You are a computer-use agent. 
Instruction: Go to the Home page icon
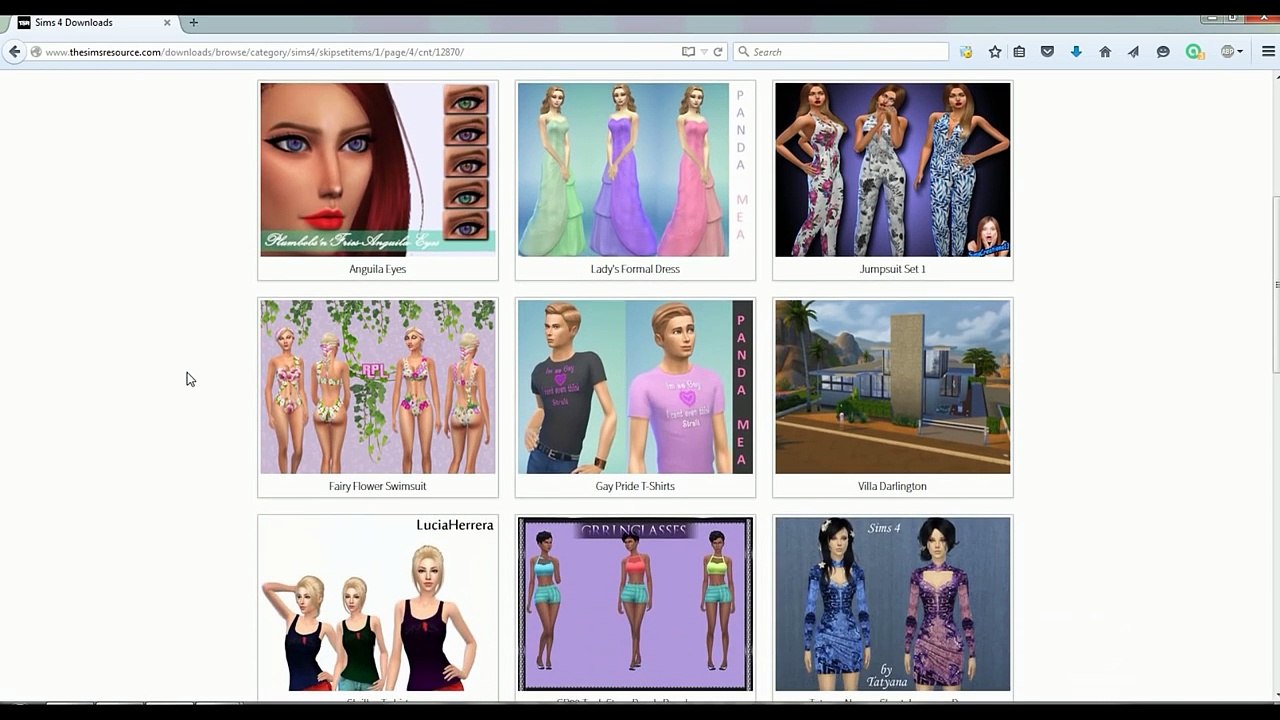pos(1105,52)
